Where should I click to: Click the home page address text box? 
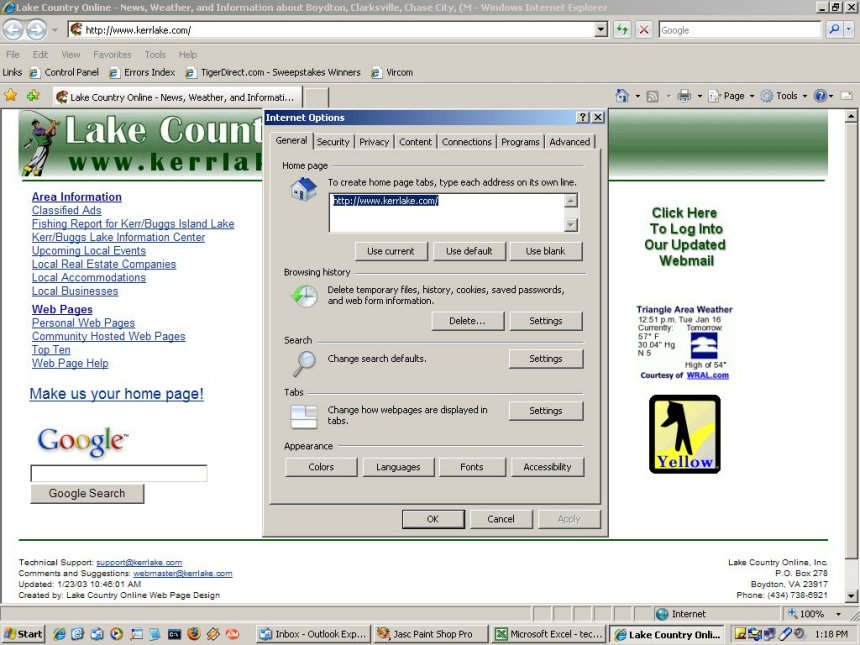(447, 213)
